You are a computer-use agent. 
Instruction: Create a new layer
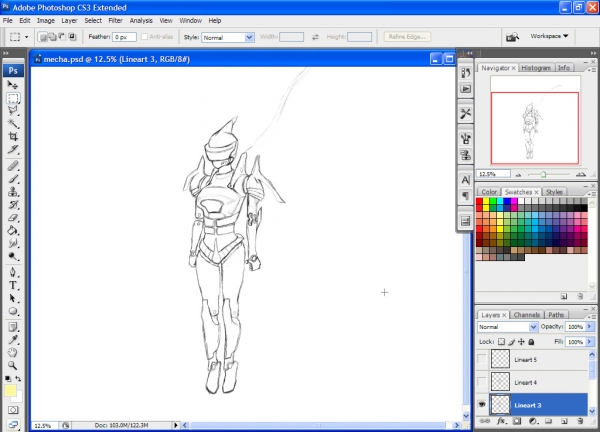point(564,421)
